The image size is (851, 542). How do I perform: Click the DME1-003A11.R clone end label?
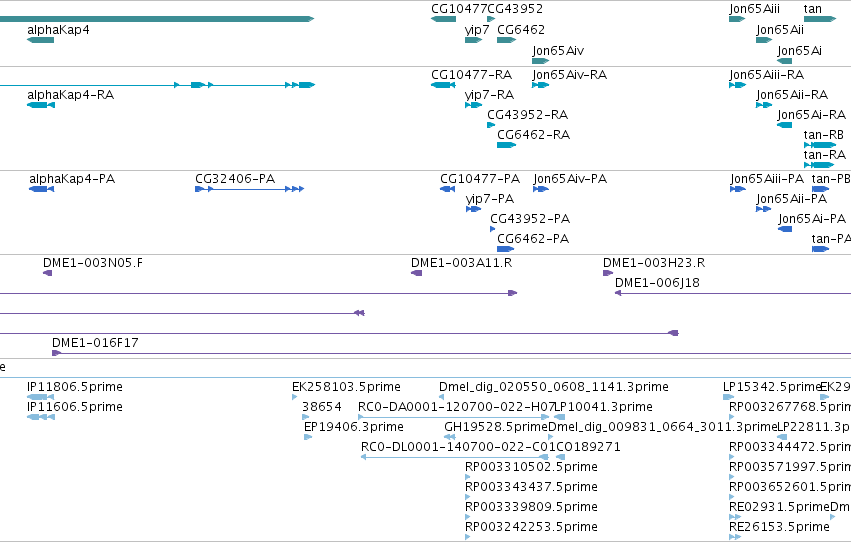click(461, 263)
